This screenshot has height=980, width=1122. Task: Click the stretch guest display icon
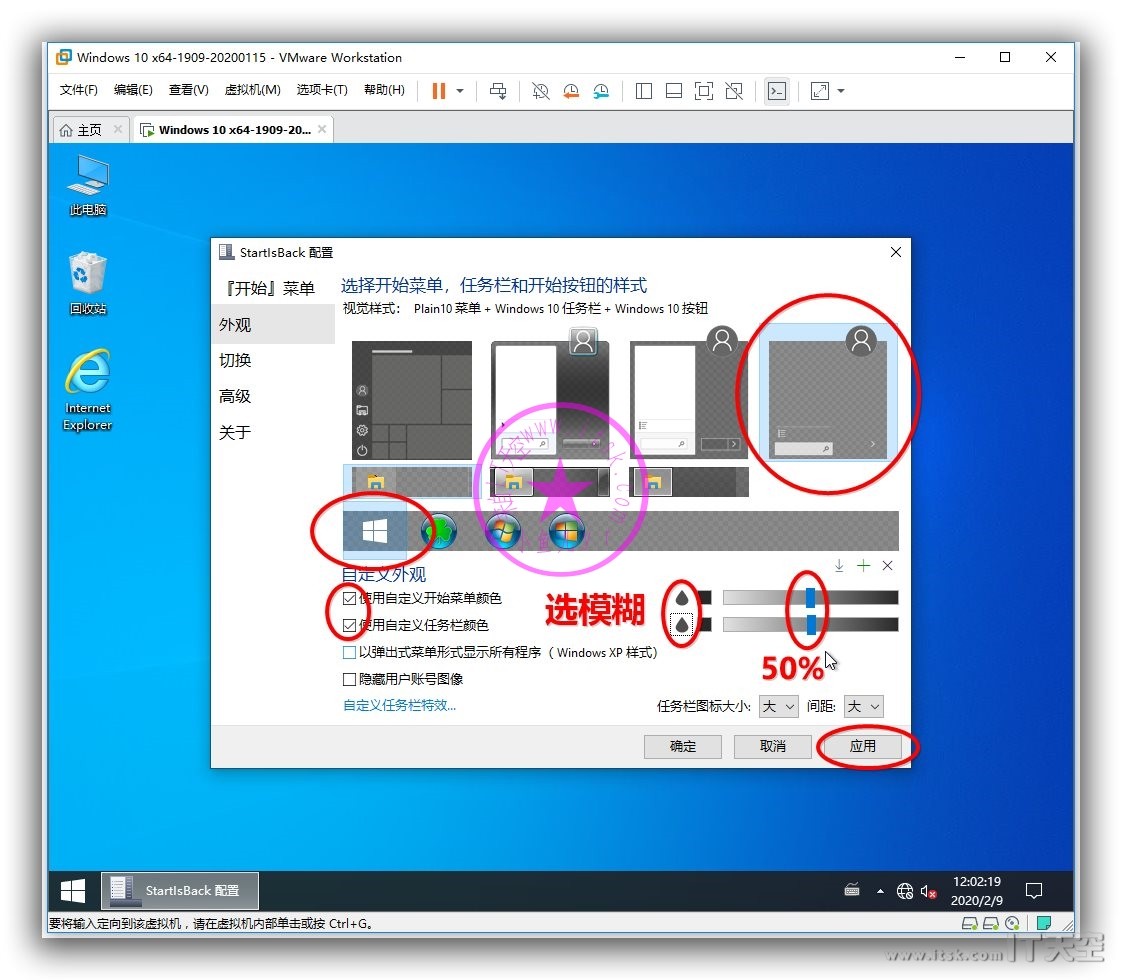tap(819, 91)
